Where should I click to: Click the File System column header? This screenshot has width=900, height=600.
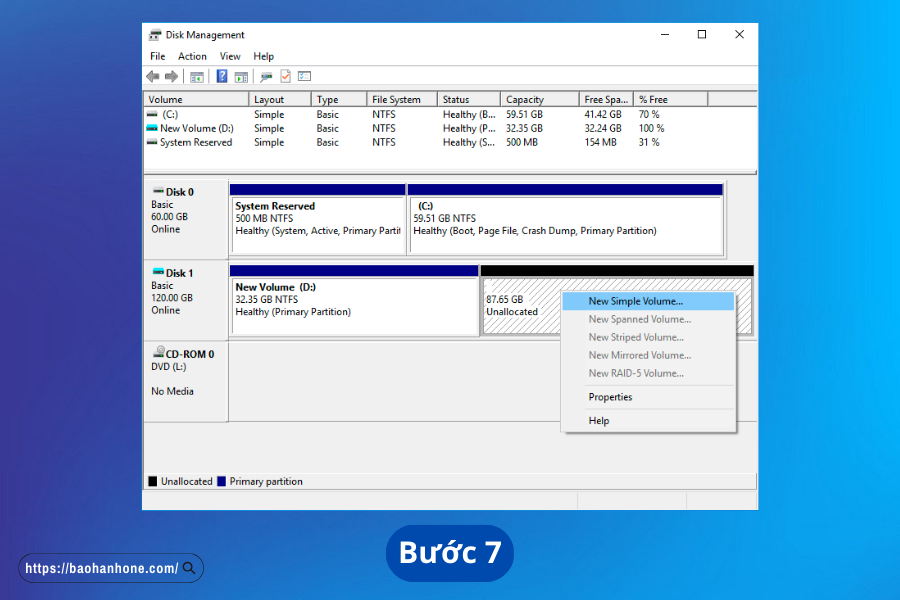click(x=396, y=99)
